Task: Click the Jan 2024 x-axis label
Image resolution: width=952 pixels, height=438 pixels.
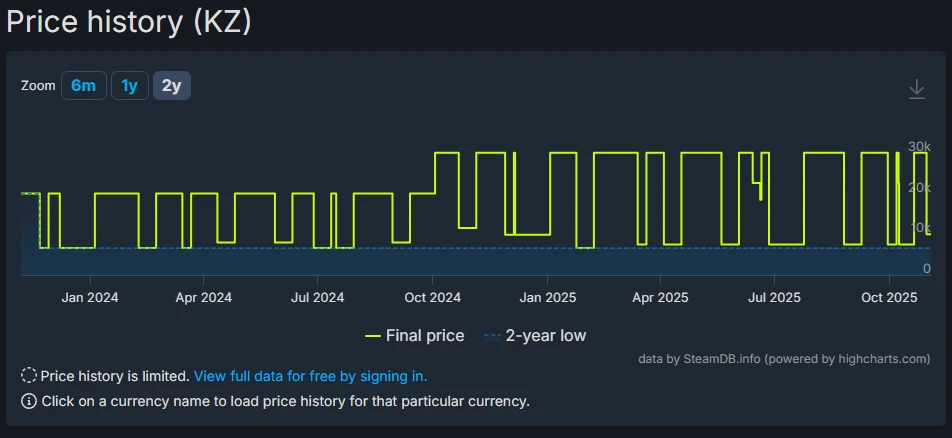Action: click(89, 297)
